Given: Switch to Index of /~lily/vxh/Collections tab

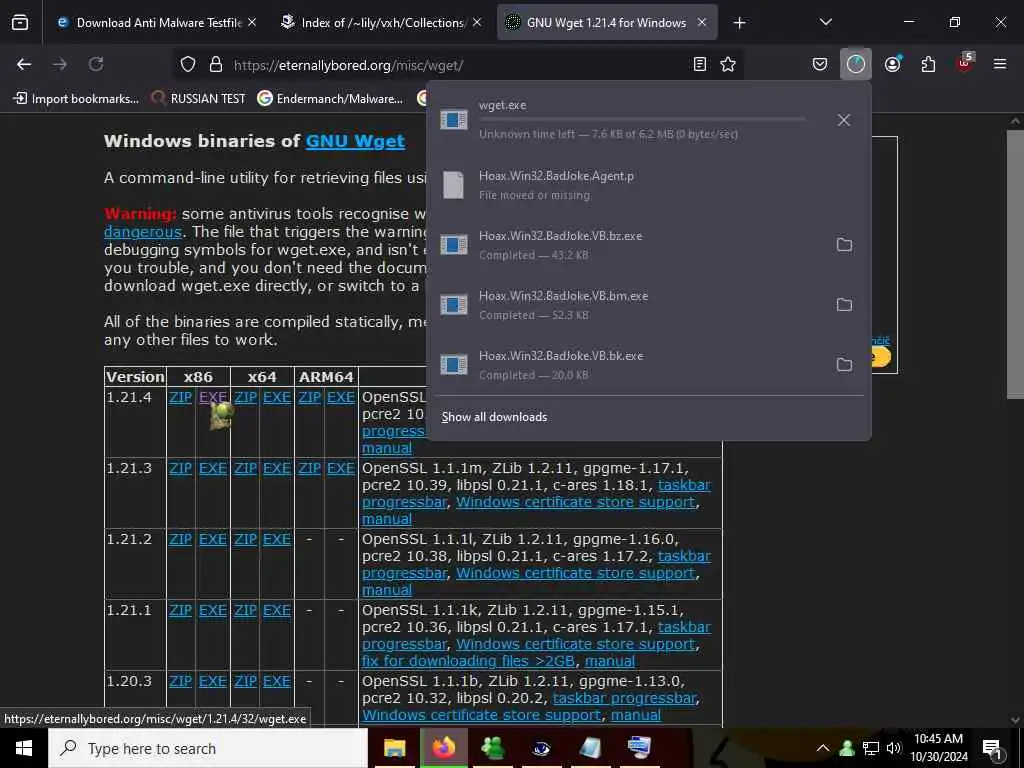Looking at the screenshot, I should pos(382,22).
